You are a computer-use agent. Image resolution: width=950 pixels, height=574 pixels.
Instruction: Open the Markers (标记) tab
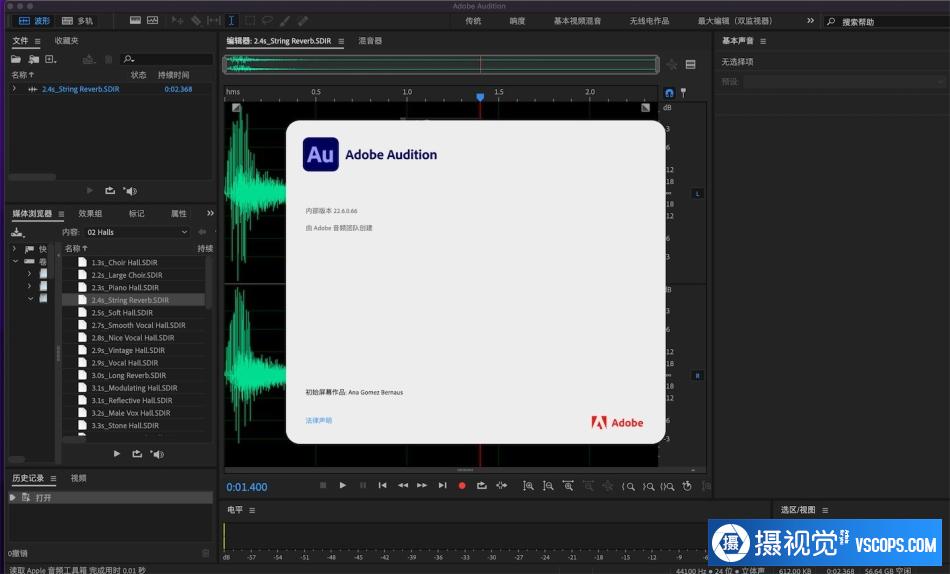point(136,213)
